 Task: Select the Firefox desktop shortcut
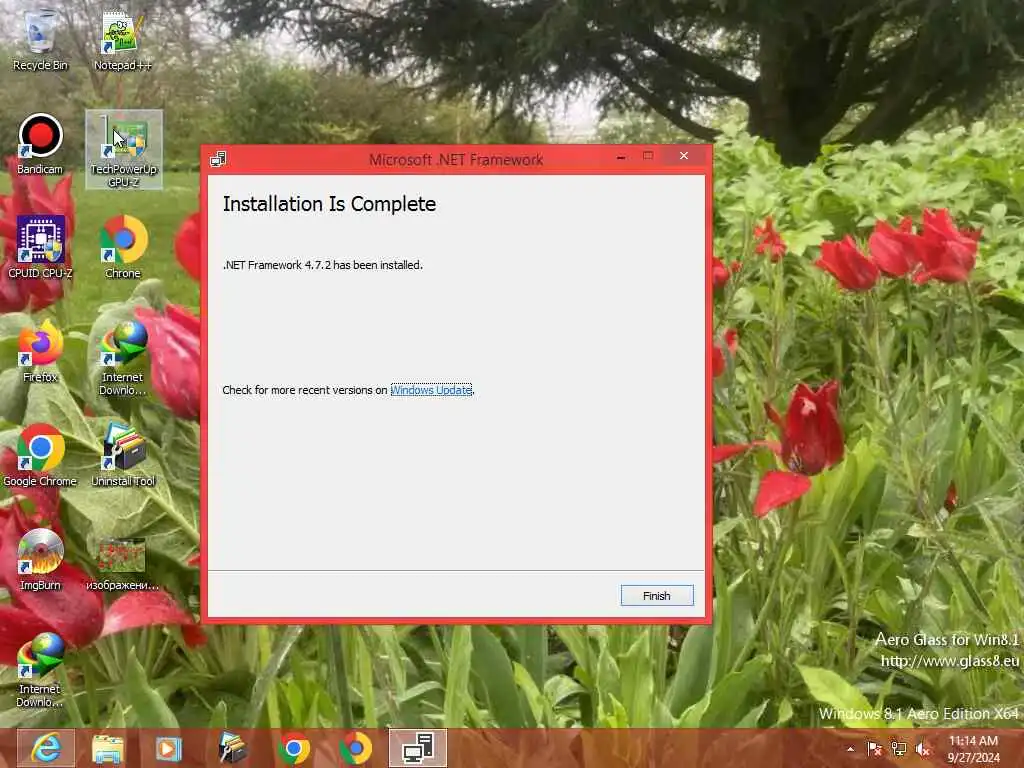click(40, 351)
